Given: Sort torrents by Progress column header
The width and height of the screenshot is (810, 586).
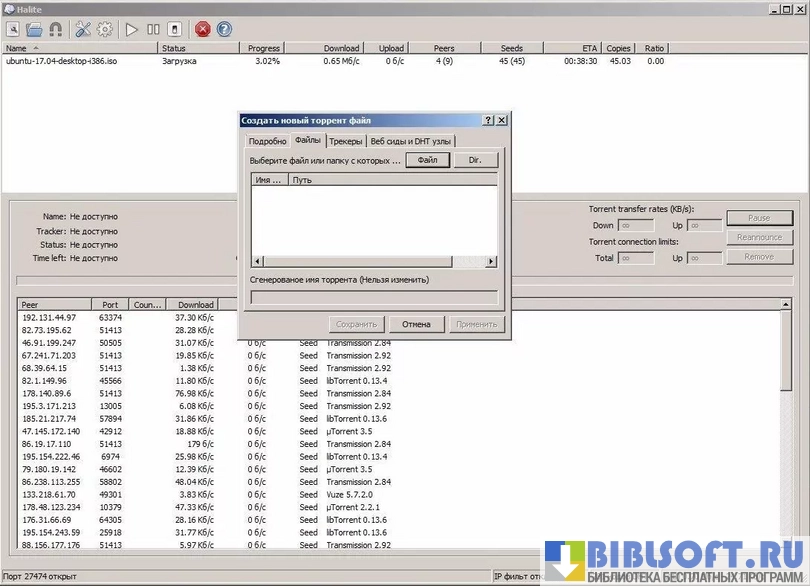Looking at the screenshot, I should pos(264,48).
